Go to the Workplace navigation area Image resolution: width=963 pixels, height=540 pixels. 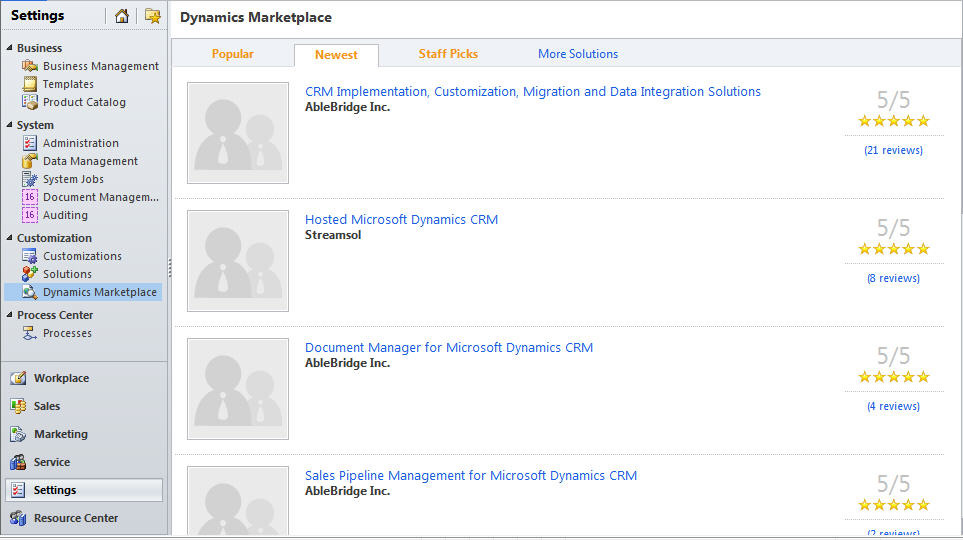click(x=61, y=378)
